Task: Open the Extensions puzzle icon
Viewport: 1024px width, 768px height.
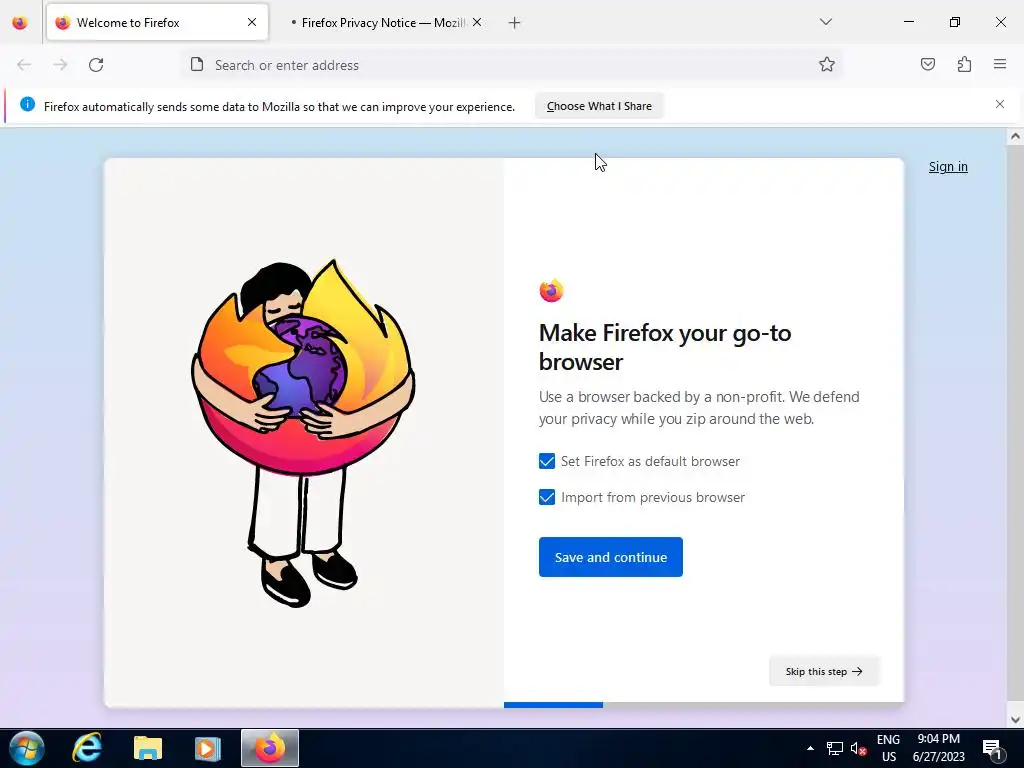Action: 964,64
